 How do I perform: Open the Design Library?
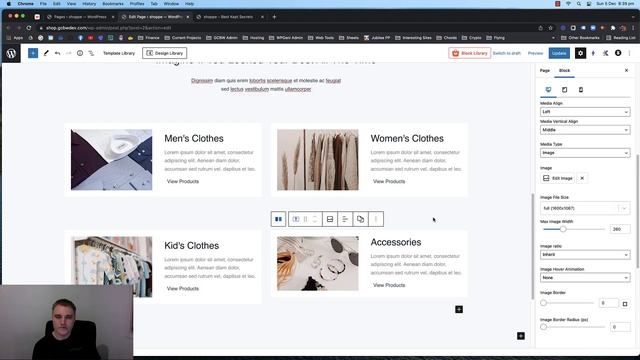164,53
